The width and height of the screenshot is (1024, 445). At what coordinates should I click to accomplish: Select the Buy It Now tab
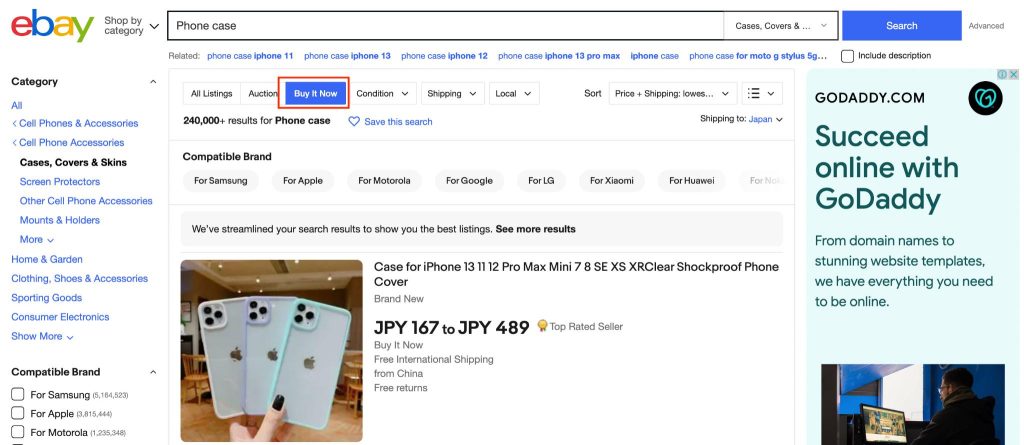tap(315, 93)
